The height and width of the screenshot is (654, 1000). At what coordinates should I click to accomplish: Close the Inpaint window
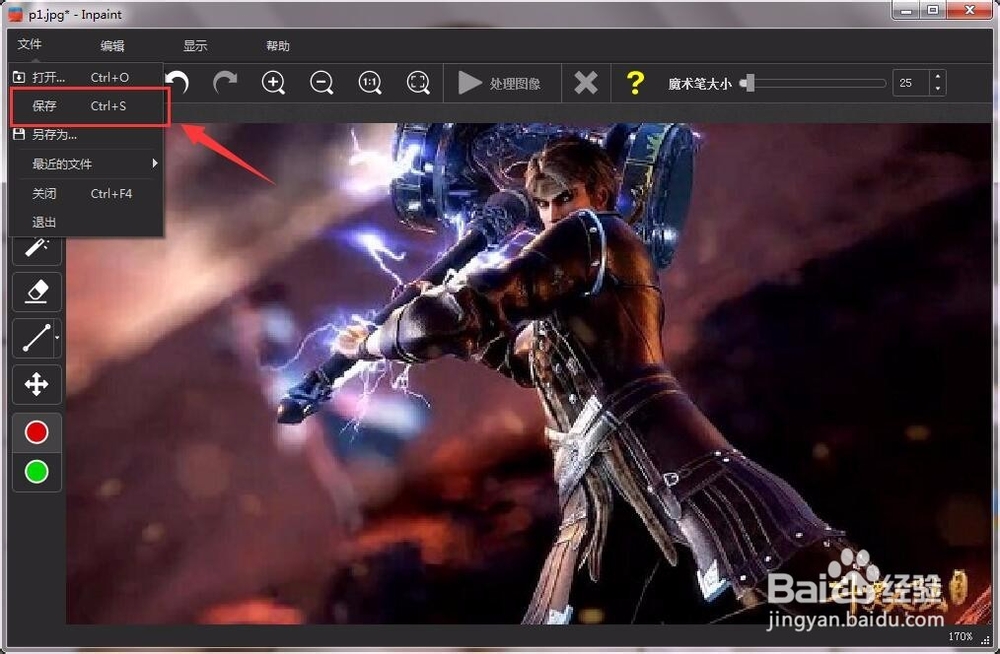point(969,10)
